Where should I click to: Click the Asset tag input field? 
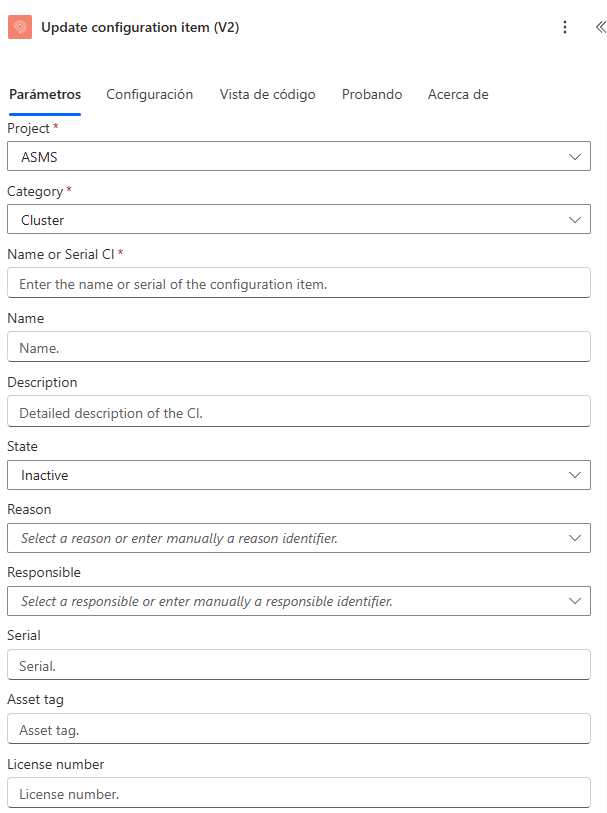pos(298,729)
